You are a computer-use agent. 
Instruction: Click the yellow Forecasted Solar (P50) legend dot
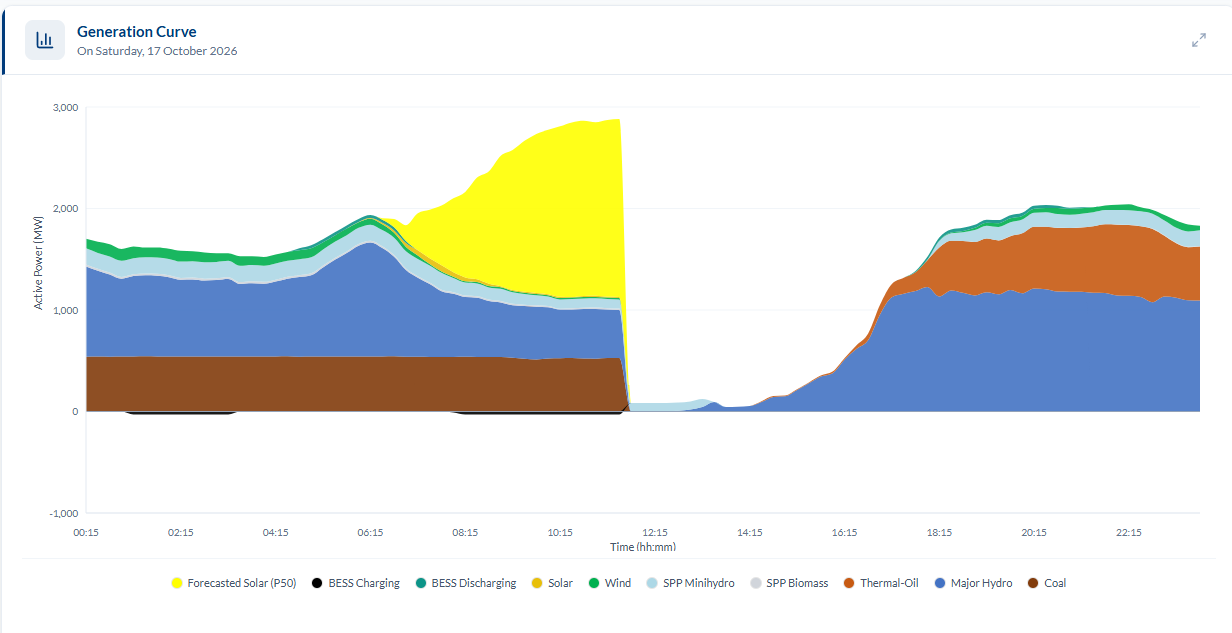coord(177,583)
